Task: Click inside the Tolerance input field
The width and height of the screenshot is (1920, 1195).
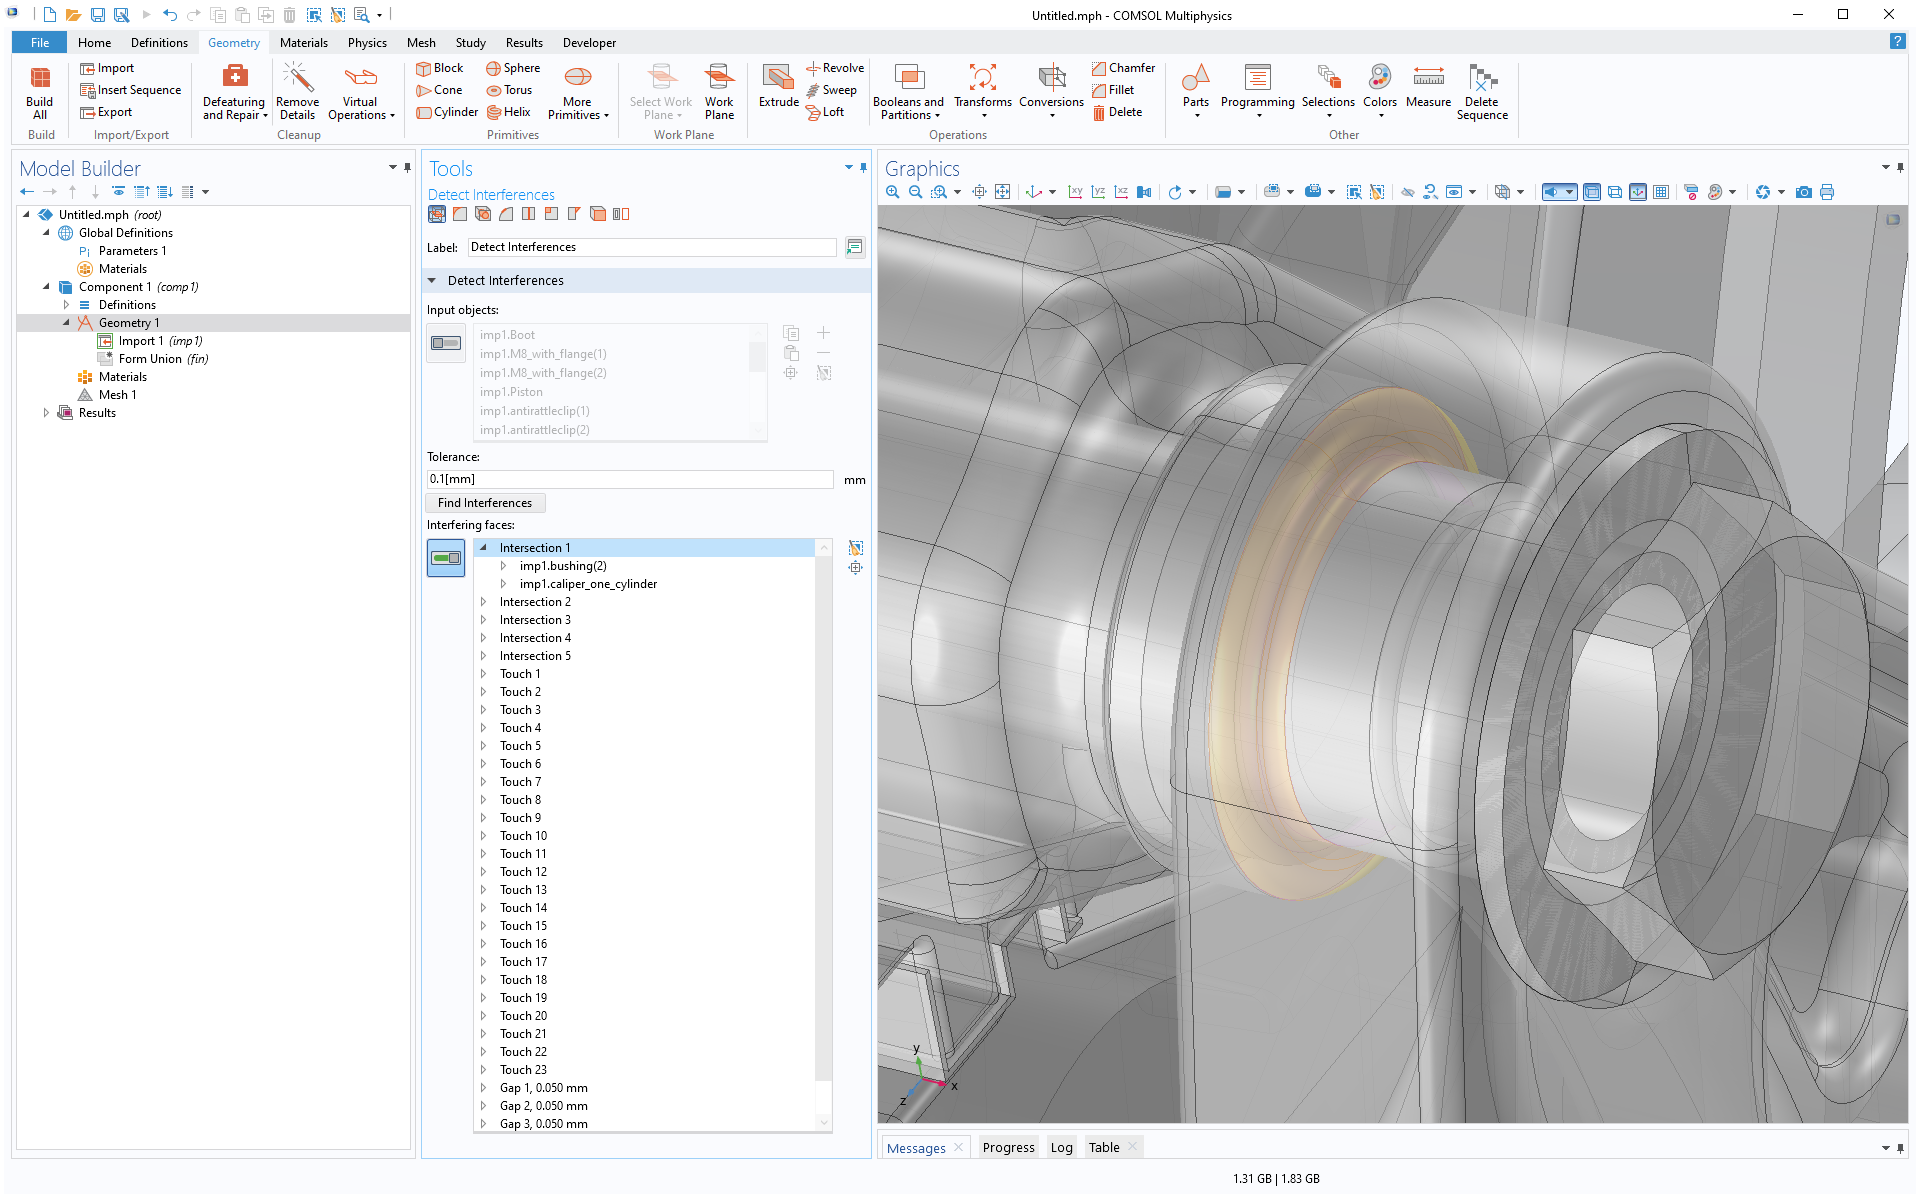Action: (x=629, y=479)
